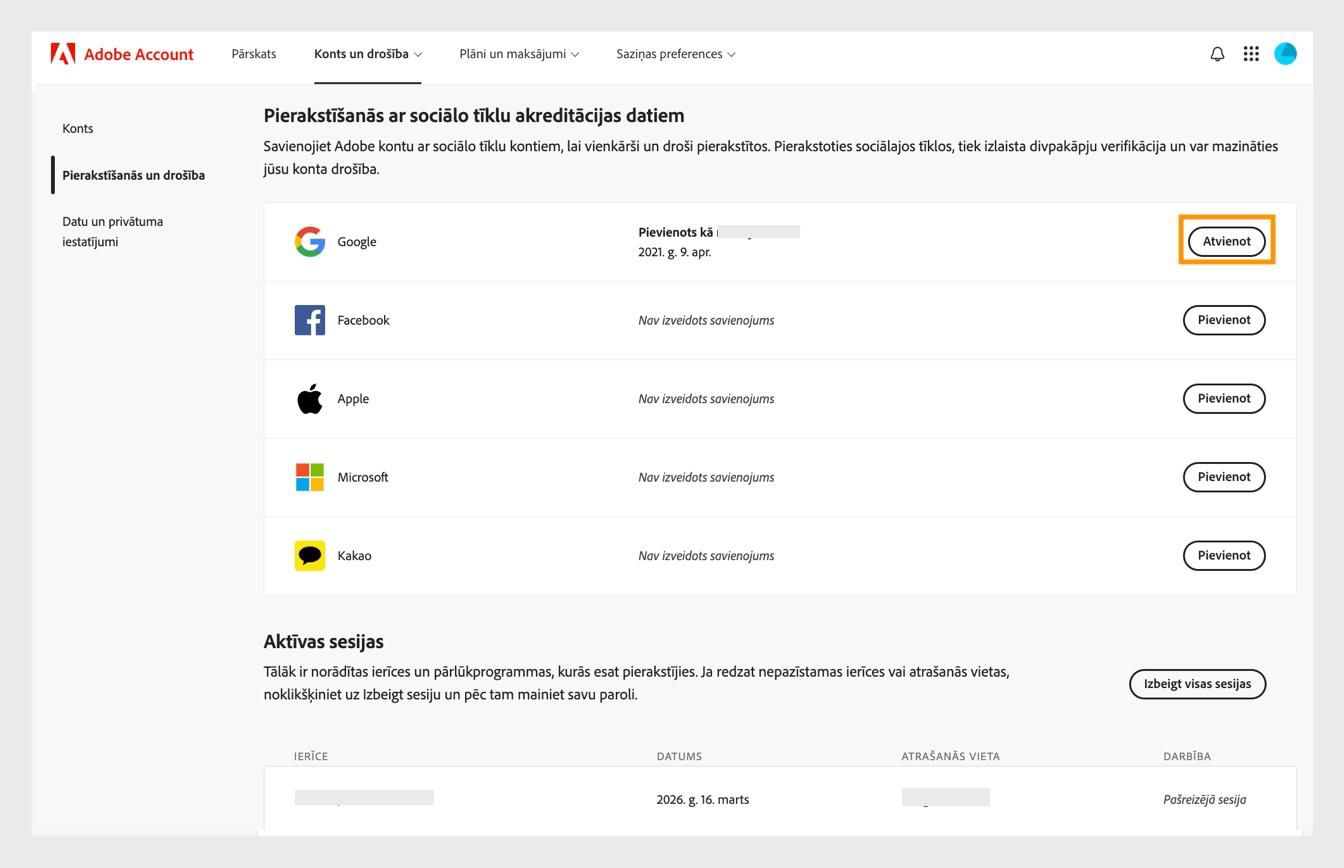Click the Facebook icon

(310, 320)
